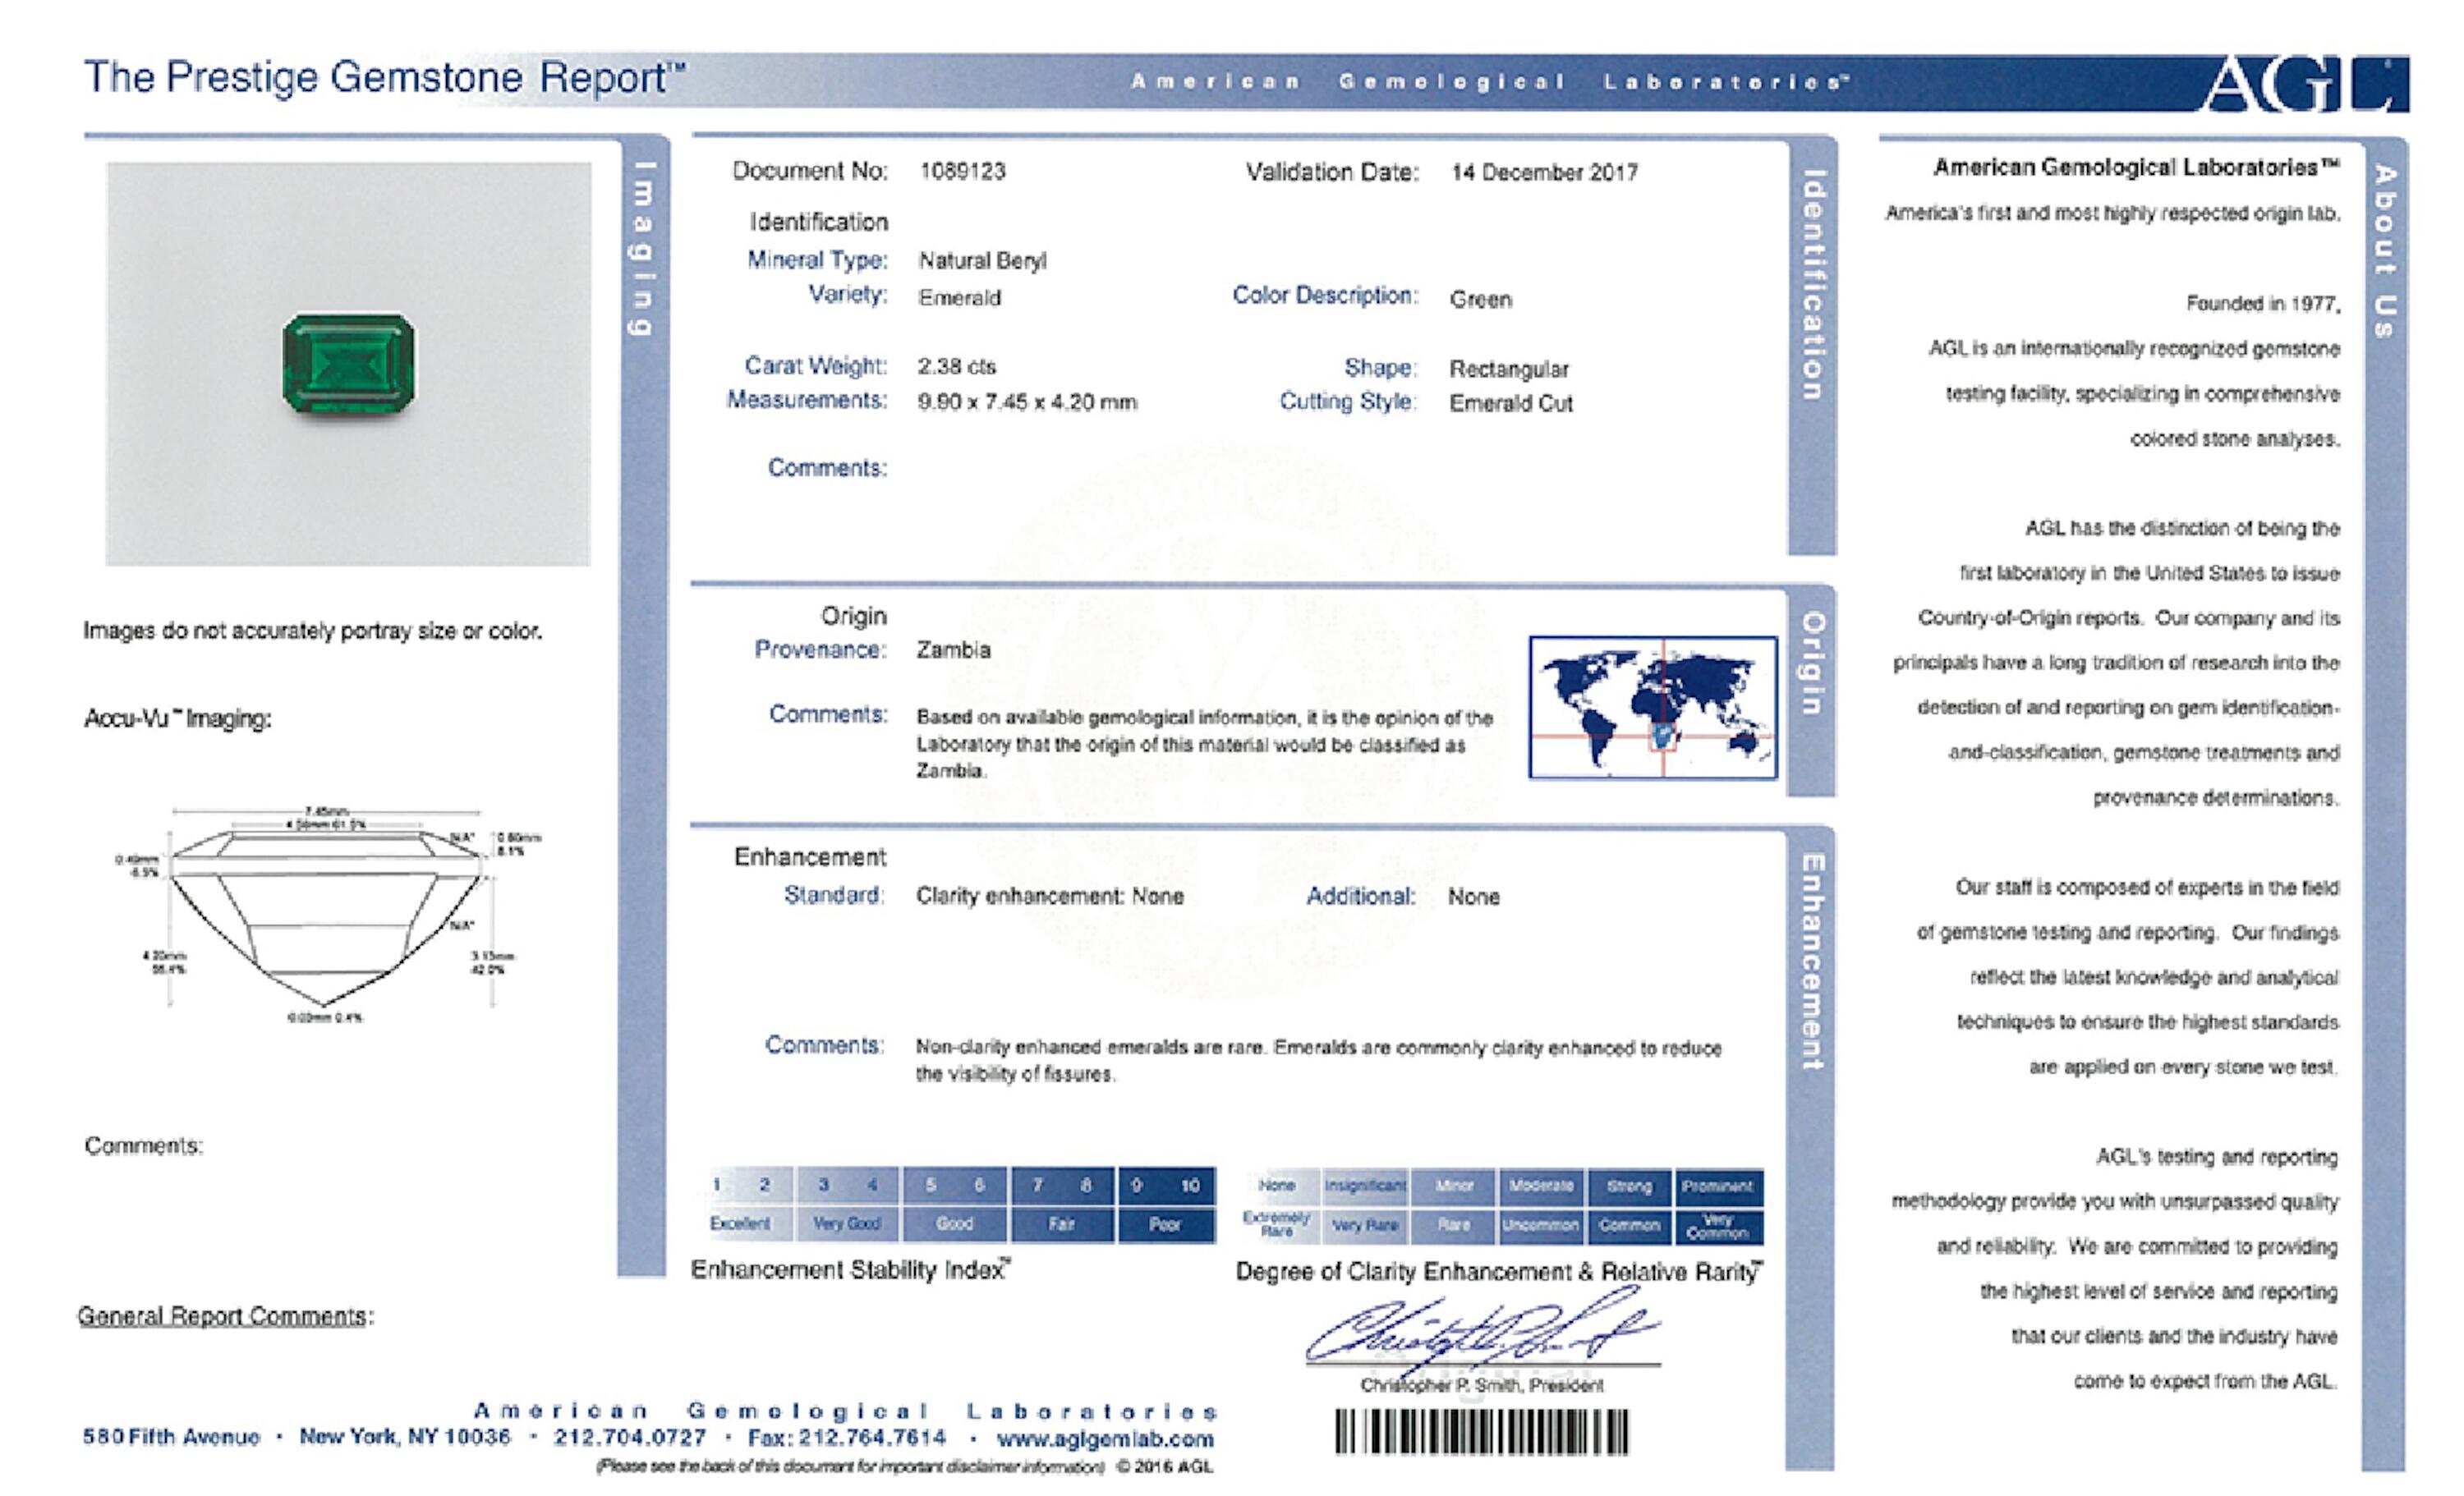Select the About Us vertical tab

click(2385, 252)
